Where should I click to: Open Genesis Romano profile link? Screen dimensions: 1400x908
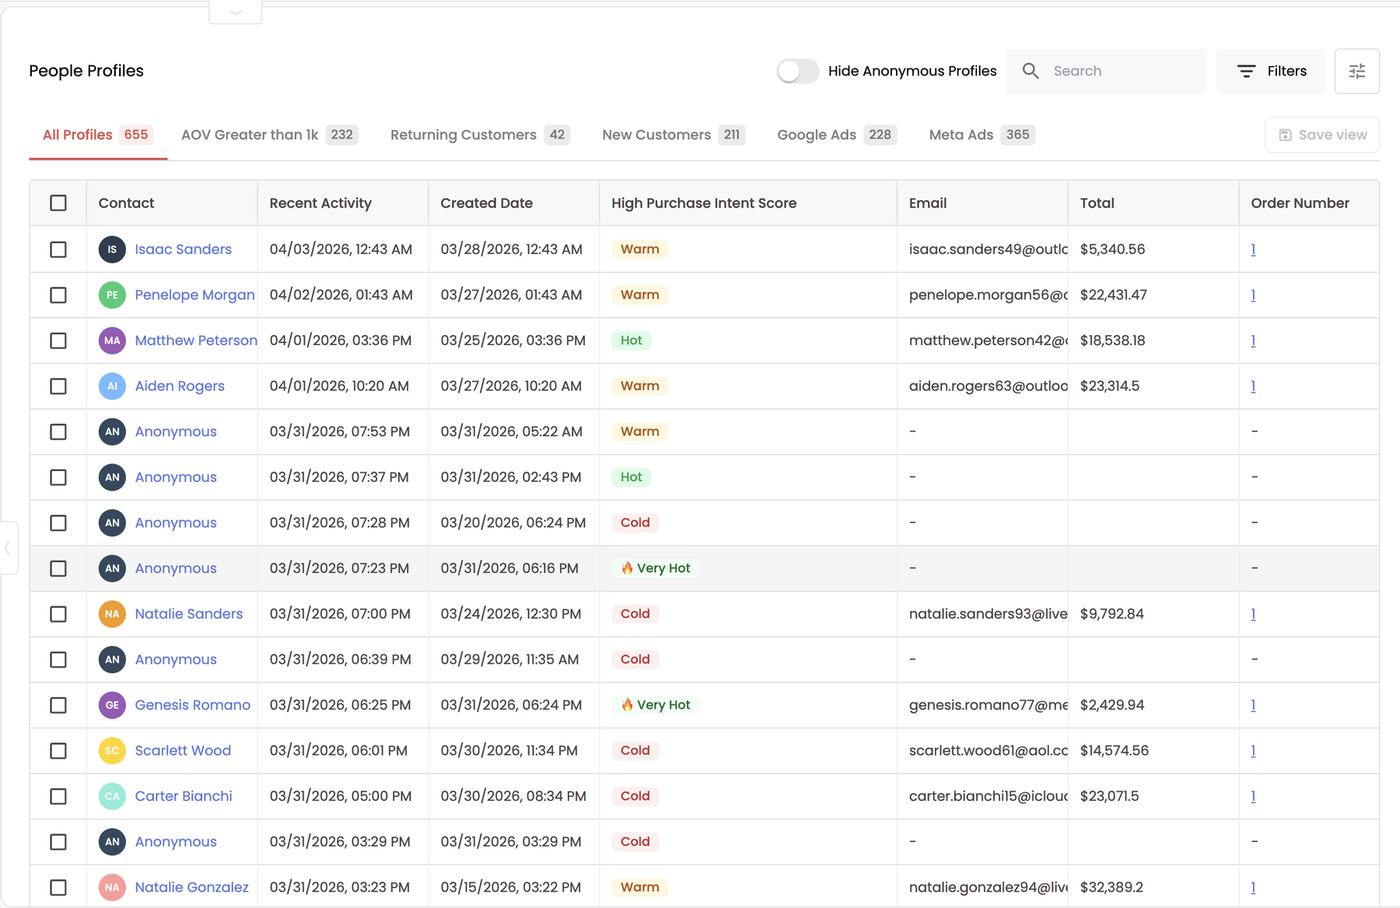193,705
